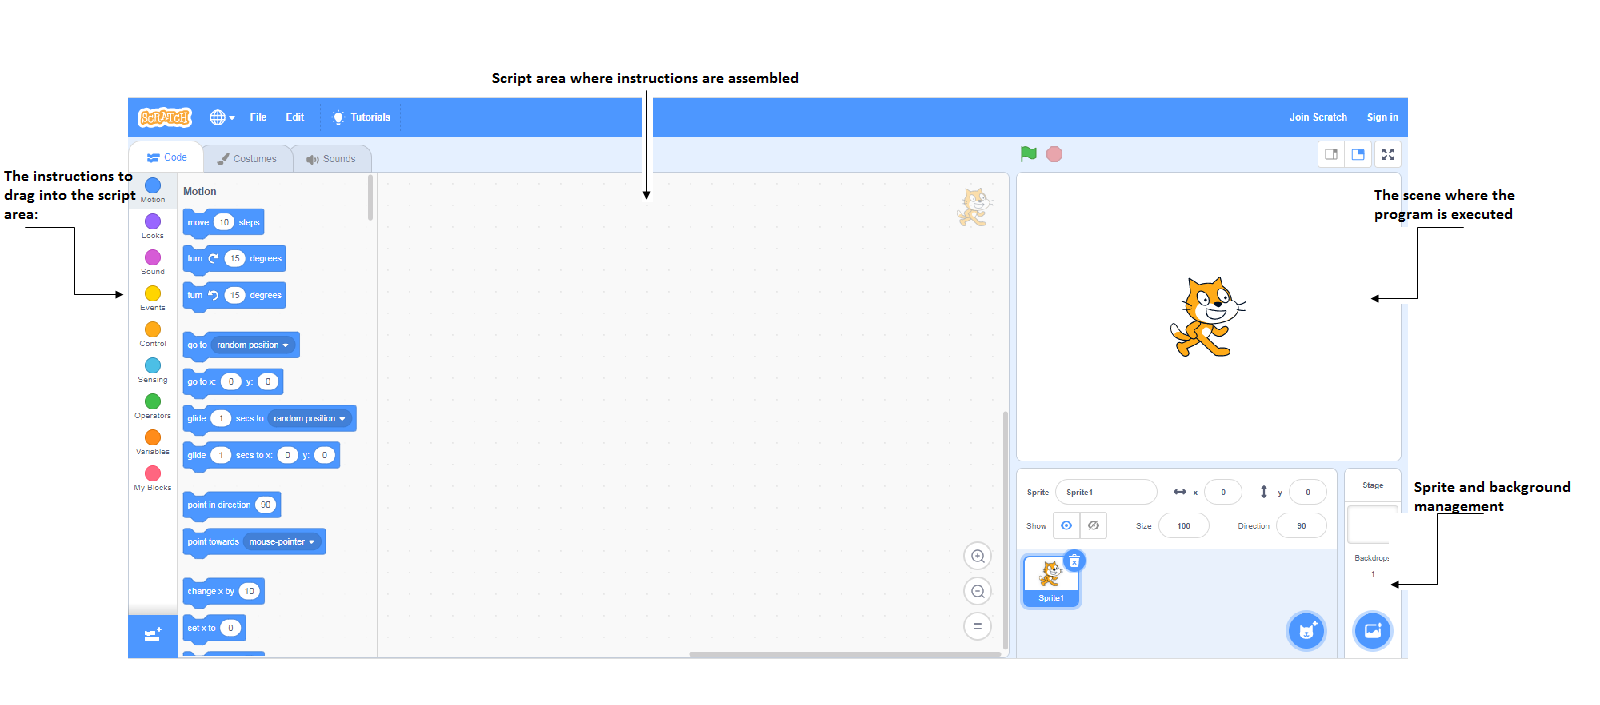Enter full screen stage mode

pyautogui.click(x=1388, y=154)
